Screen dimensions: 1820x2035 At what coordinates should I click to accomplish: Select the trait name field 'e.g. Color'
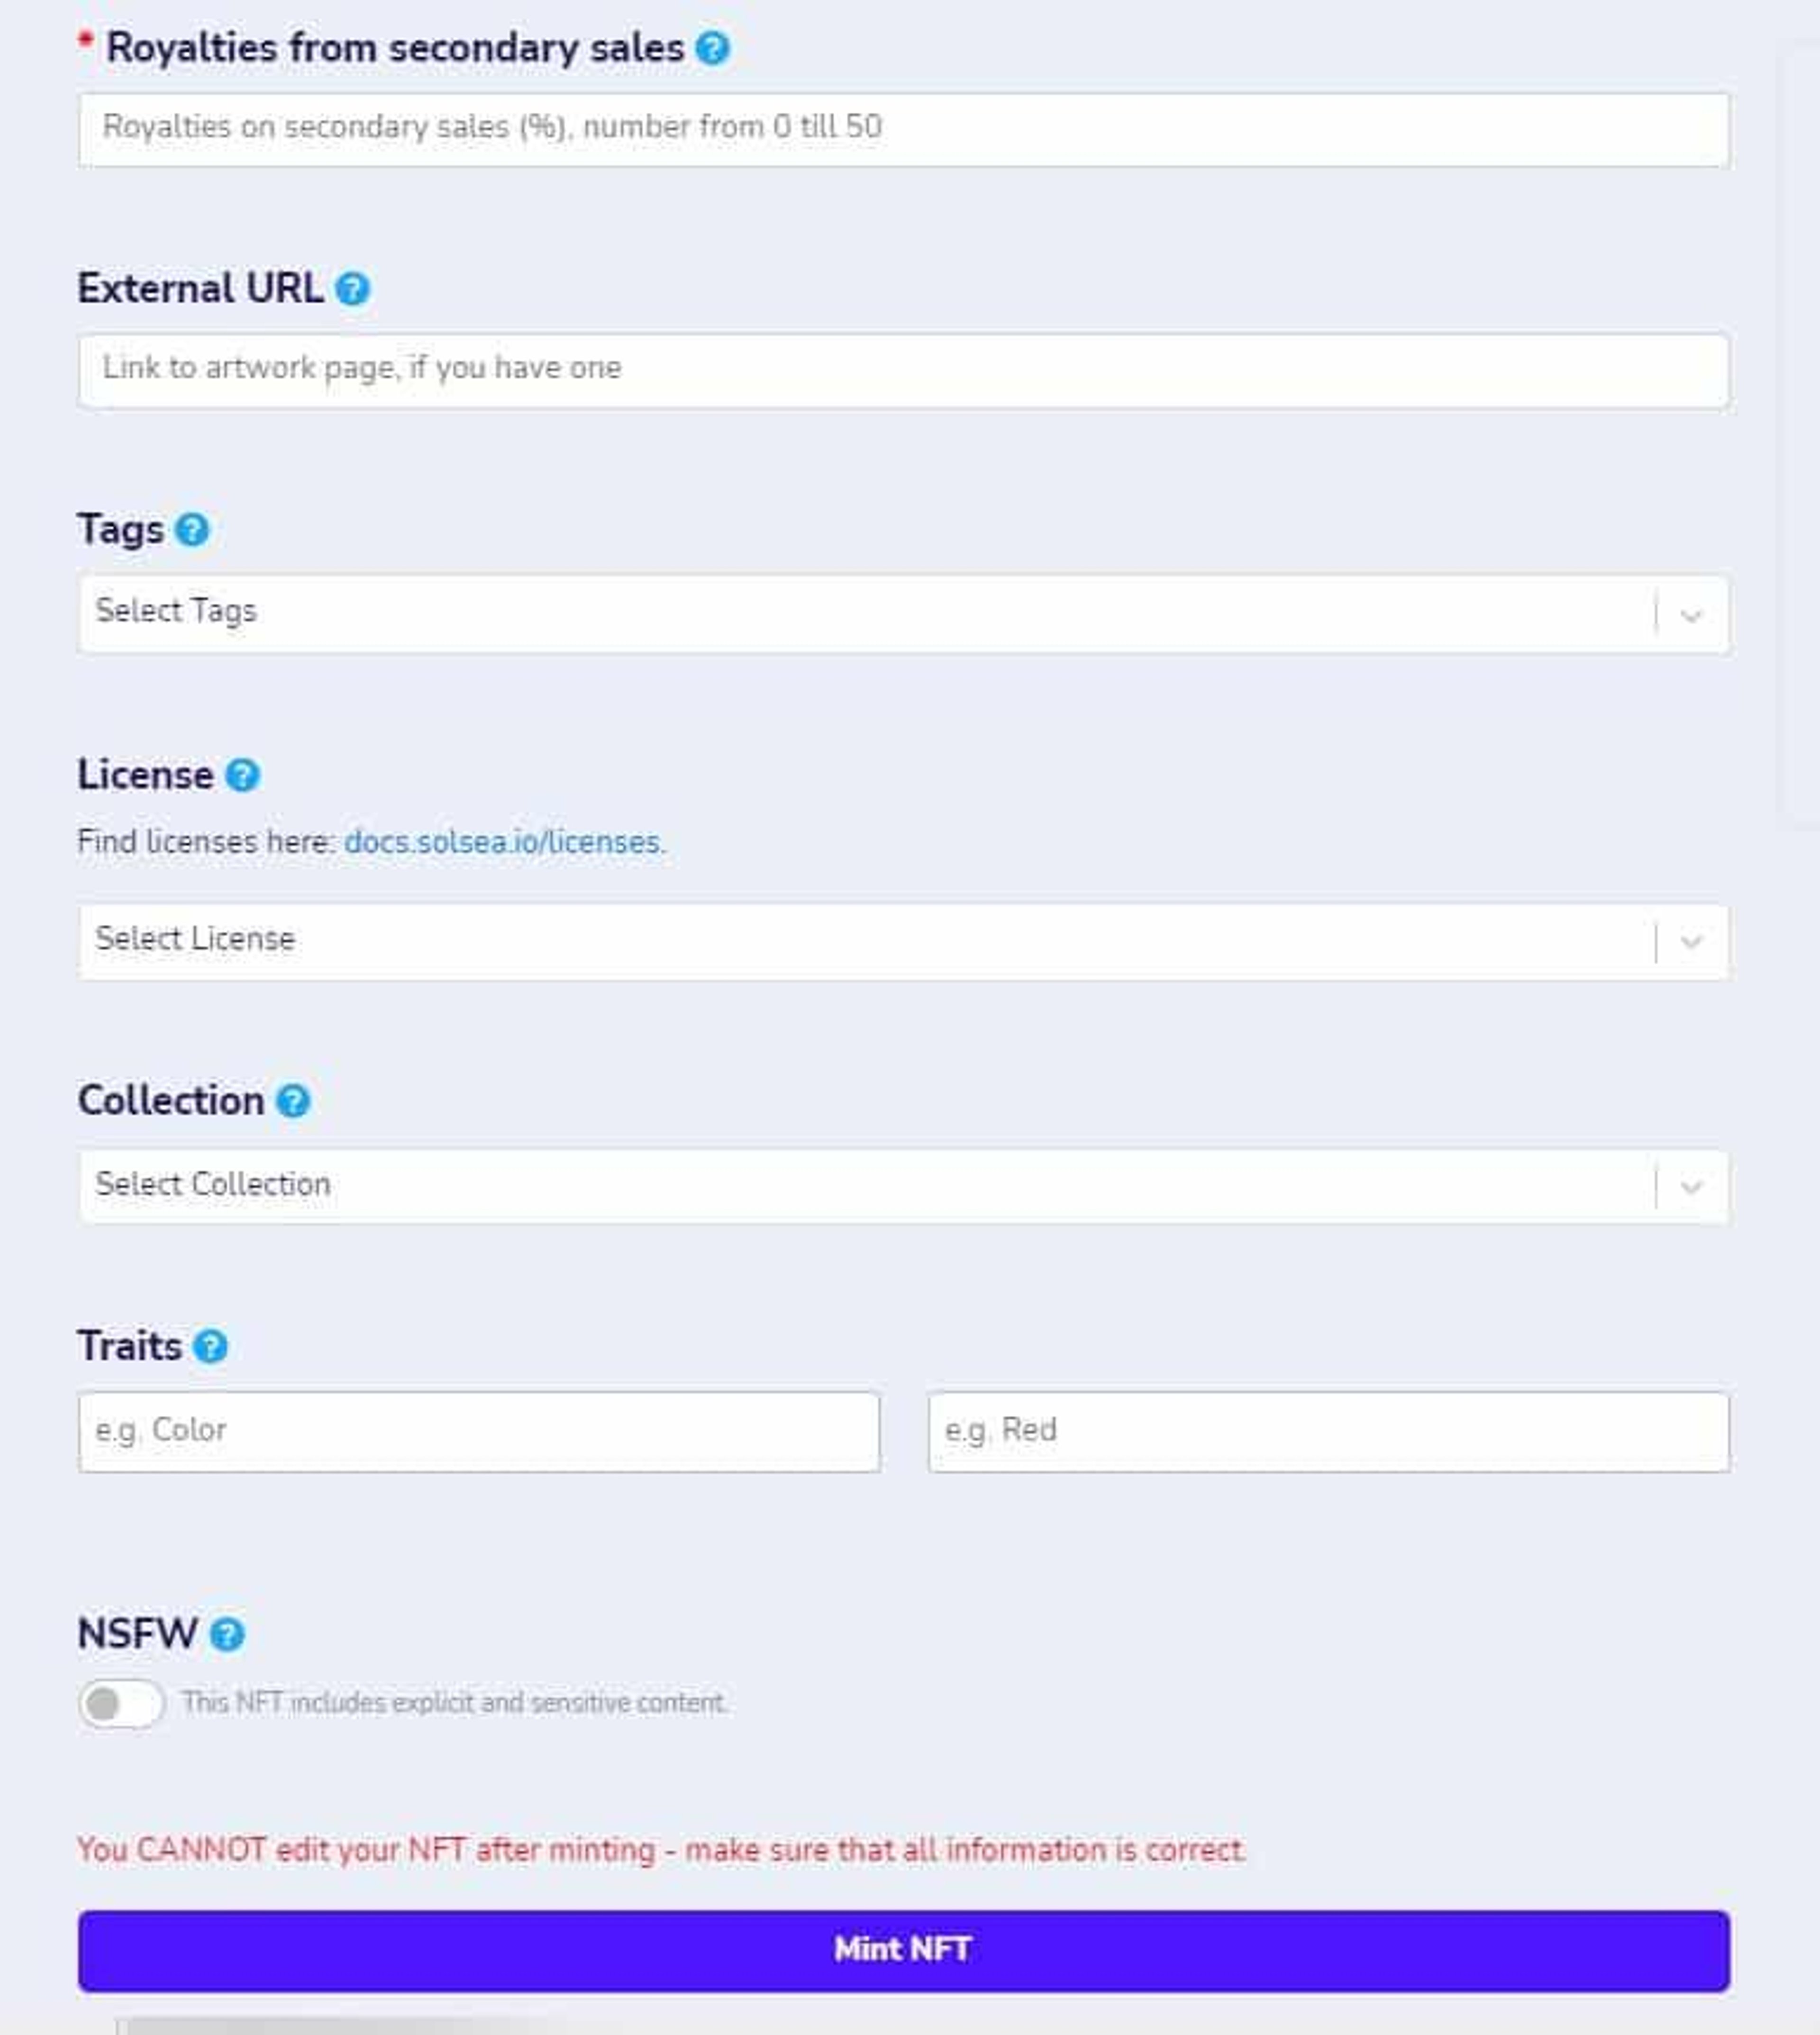pos(479,1431)
